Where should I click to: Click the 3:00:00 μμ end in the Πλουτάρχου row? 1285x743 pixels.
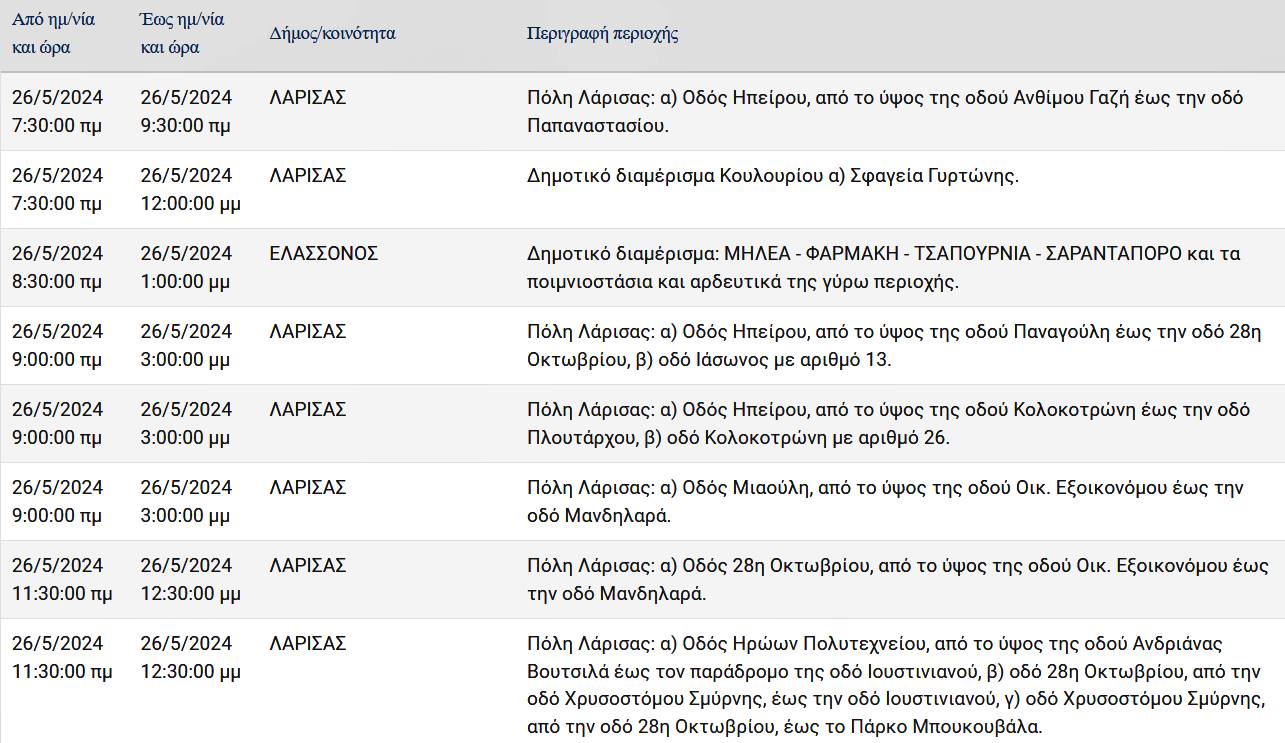pos(186,423)
